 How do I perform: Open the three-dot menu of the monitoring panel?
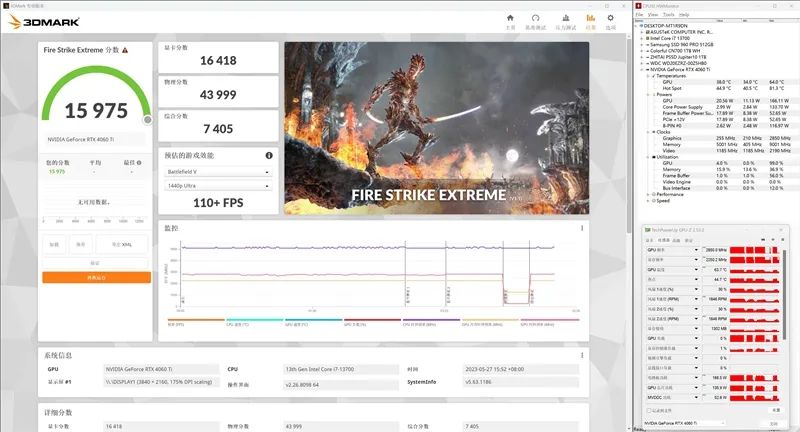tap(582, 228)
